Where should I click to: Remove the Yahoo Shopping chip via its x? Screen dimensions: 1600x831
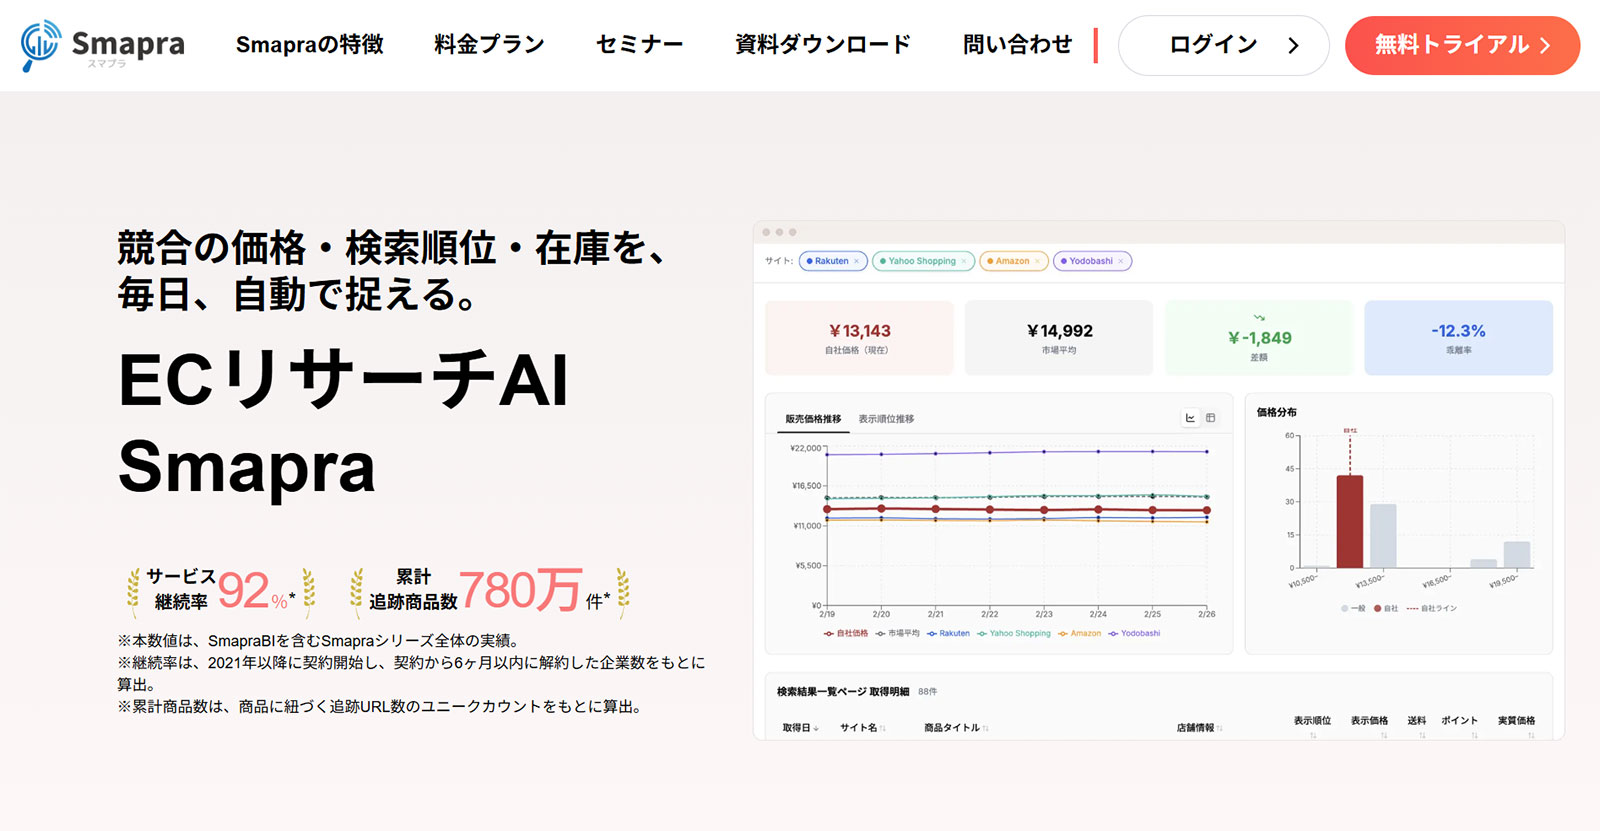[x=964, y=261]
